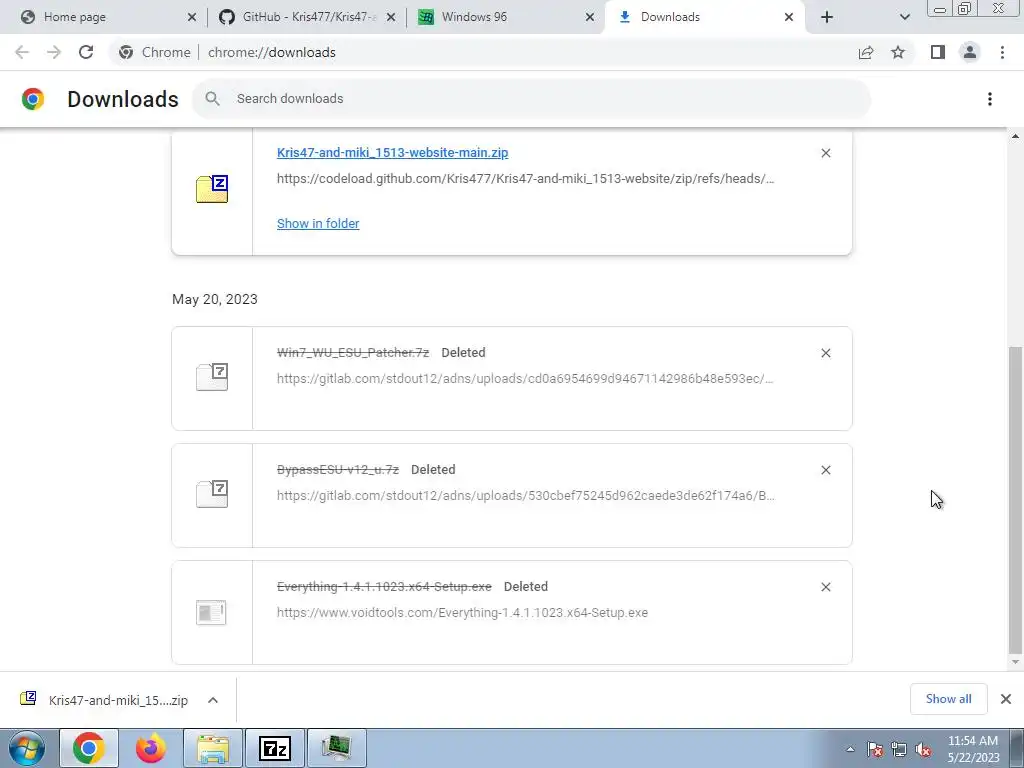1024x768 pixels.
Task: Reload the downloads page
Action: pos(86,52)
